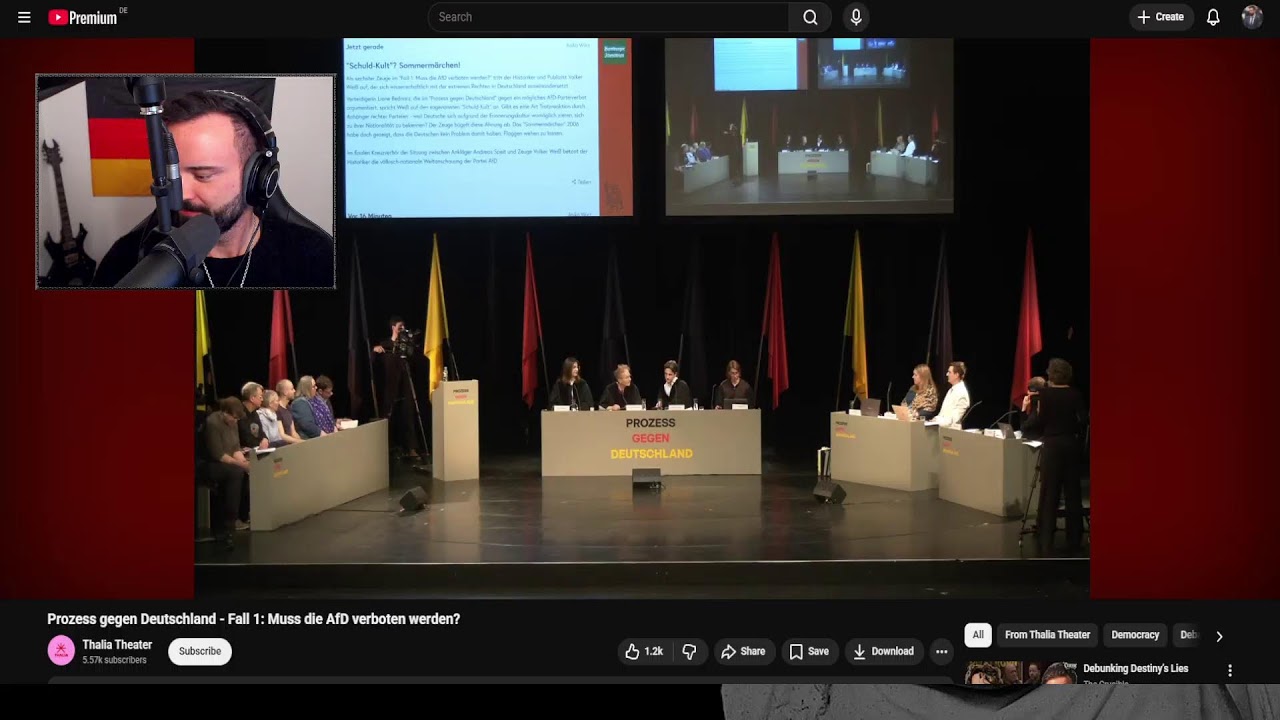Open Debunking Destiny's Lies video title
The height and width of the screenshot is (720, 1280).
click(1136, 668)
